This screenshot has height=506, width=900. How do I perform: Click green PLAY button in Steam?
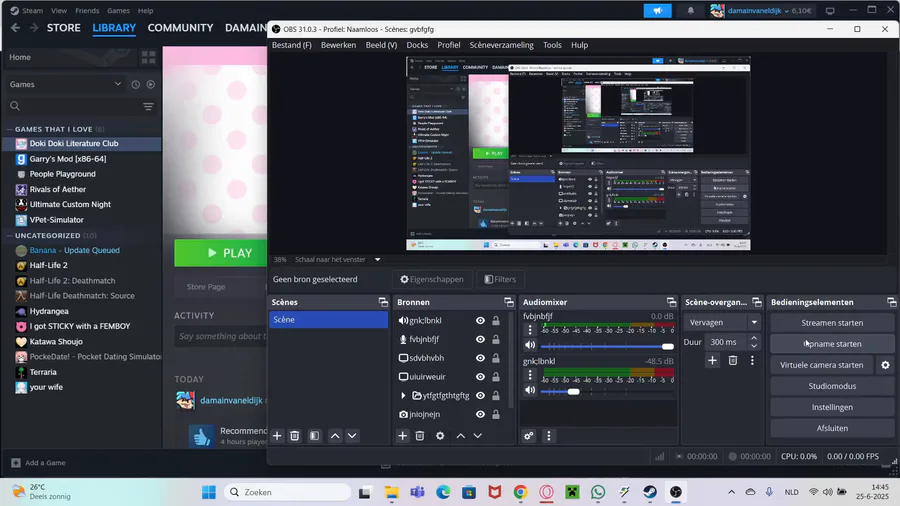(221, 253)
